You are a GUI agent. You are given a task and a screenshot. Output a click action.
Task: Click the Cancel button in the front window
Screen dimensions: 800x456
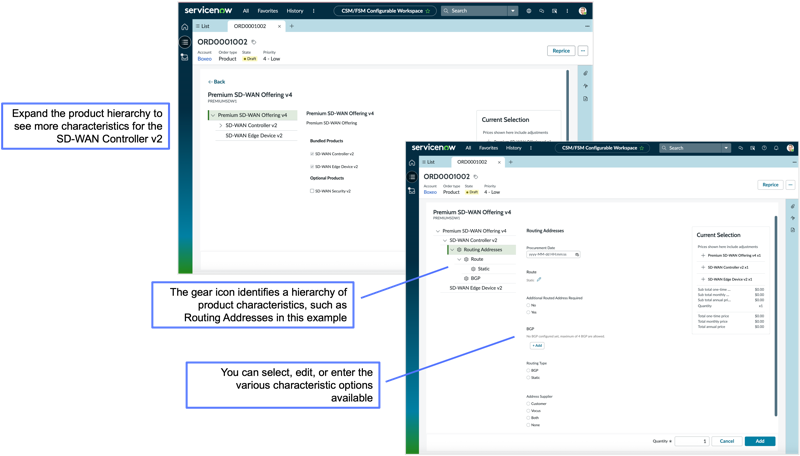tap(727, 441)
